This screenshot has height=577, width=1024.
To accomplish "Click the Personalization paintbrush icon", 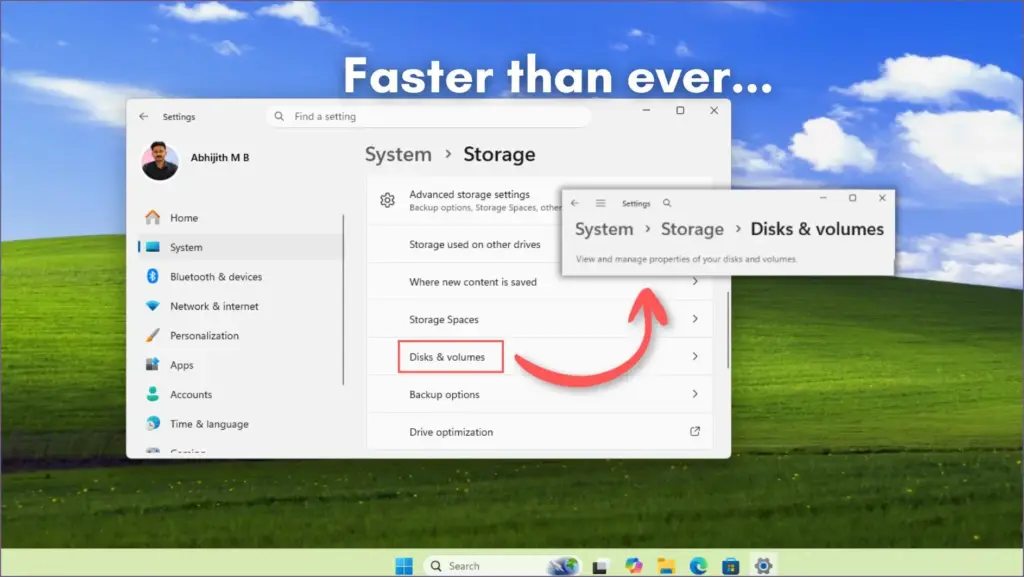I will coord(152,335).
